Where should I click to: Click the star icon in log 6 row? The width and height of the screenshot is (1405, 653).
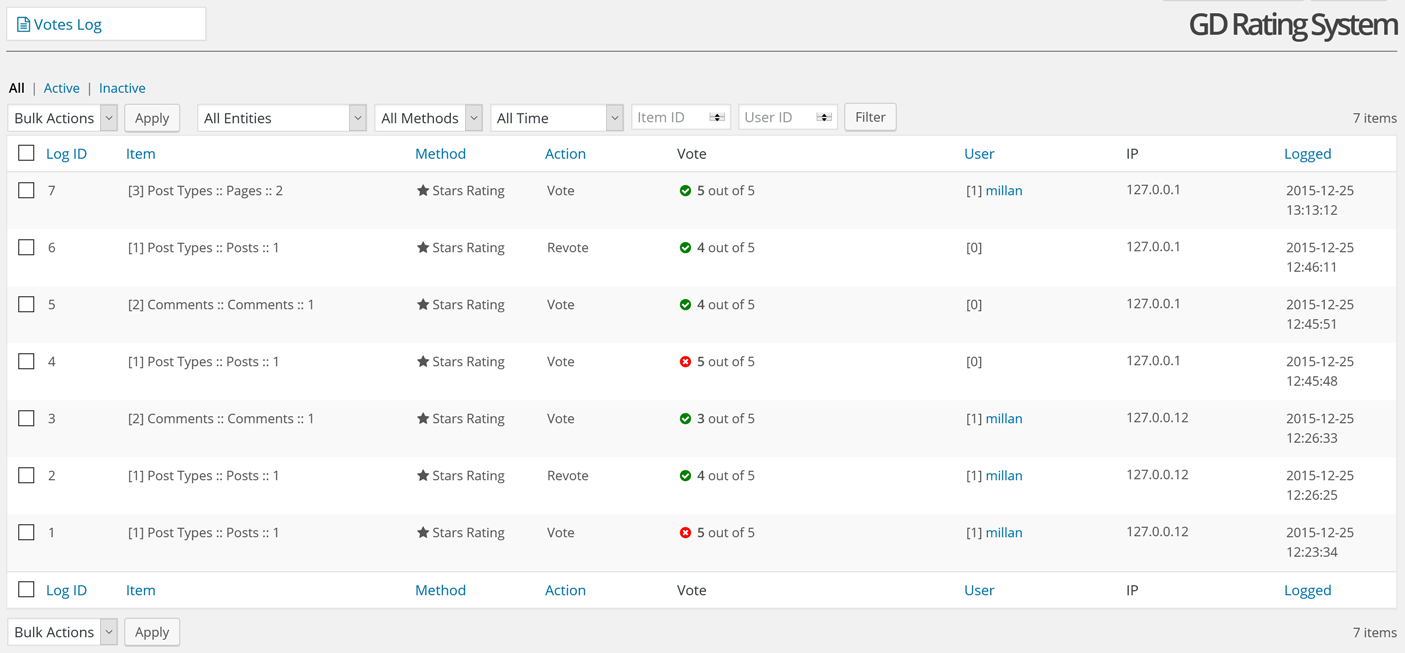tap(423, 248)
